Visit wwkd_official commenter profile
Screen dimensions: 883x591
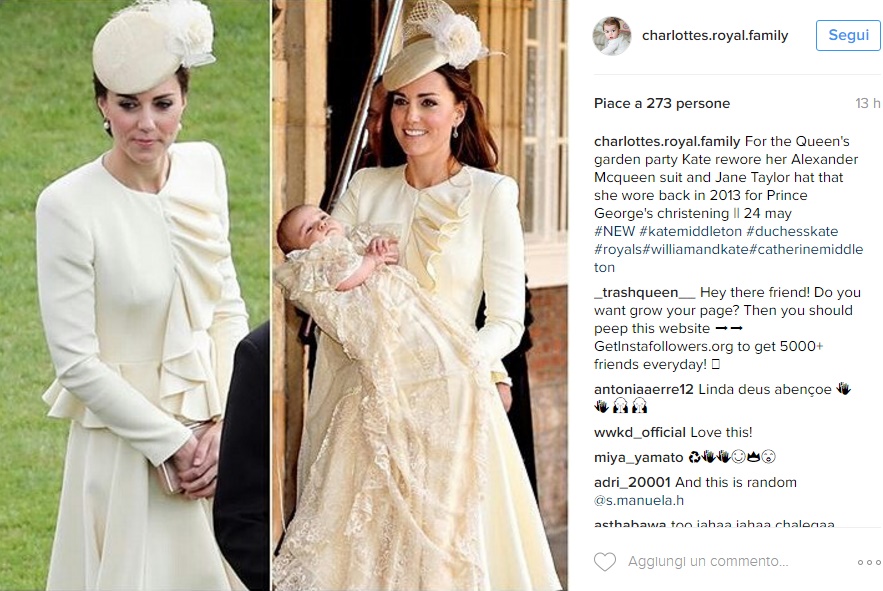(x=640, y=433)
